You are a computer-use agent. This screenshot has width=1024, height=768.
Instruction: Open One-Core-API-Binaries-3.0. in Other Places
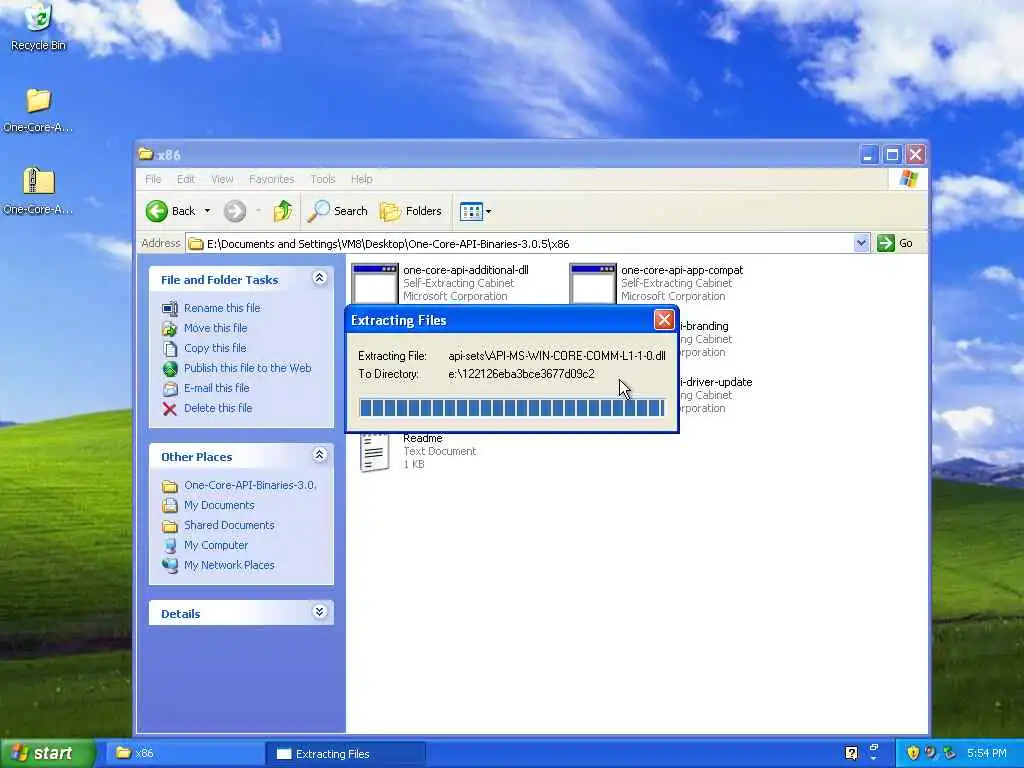(x=250, y=485)
